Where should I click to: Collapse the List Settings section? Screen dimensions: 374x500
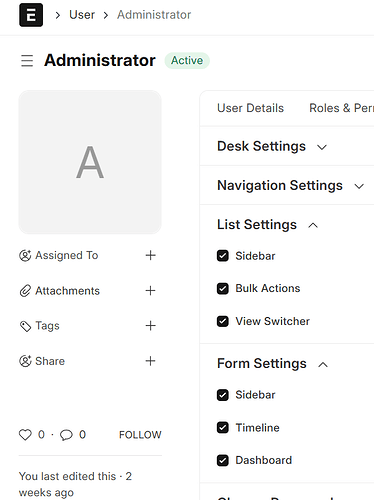pos(268,225)
